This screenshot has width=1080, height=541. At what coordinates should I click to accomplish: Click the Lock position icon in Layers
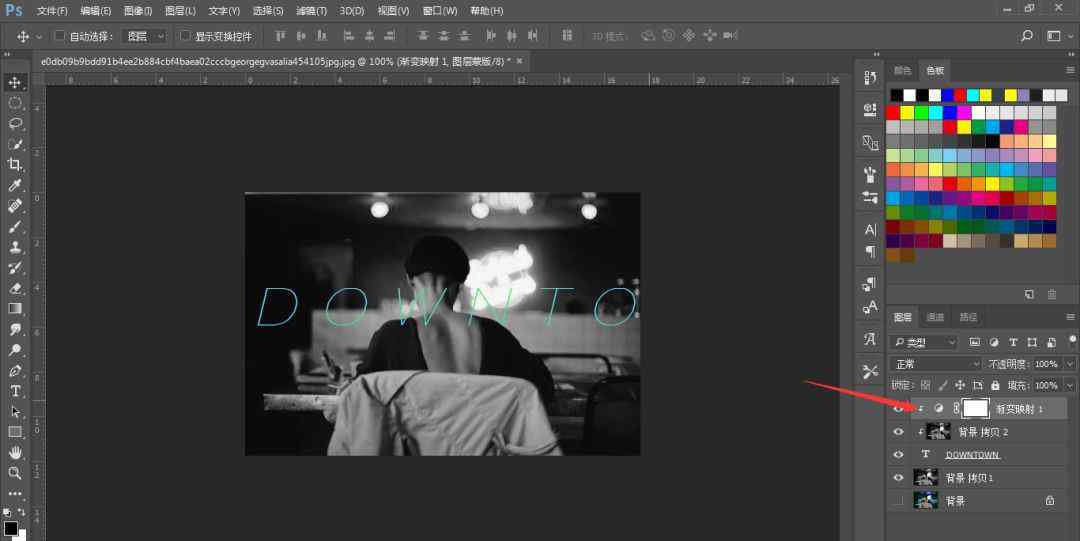[x=960, y=385]
